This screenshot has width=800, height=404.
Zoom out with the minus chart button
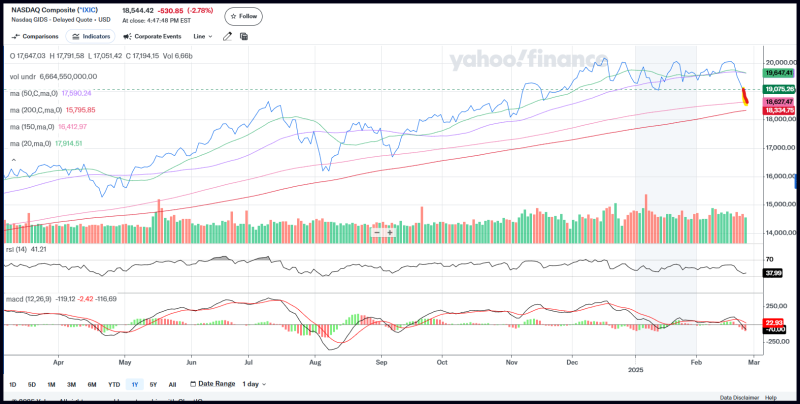pos(377,233)
